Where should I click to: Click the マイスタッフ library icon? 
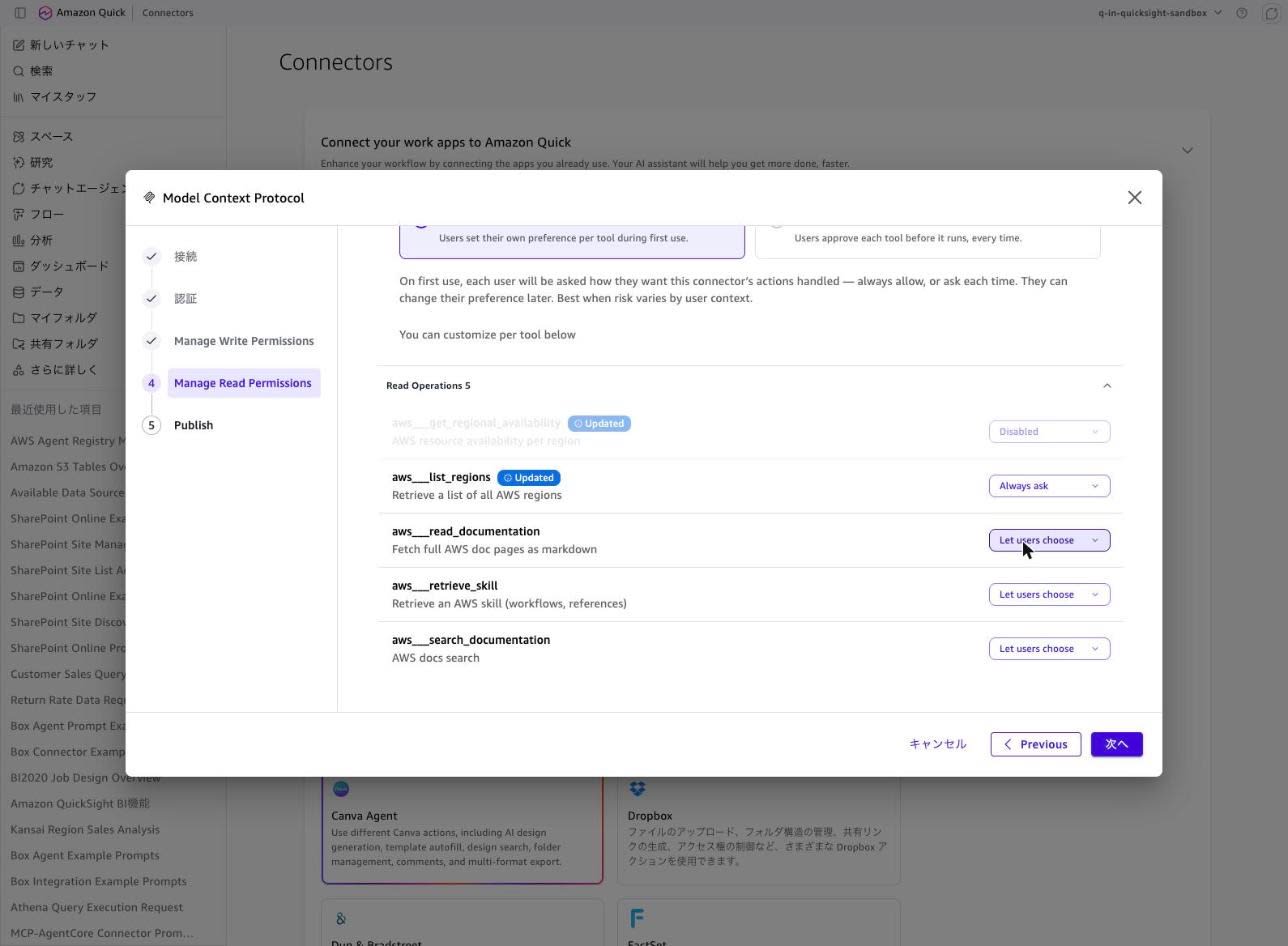(19, 97)
